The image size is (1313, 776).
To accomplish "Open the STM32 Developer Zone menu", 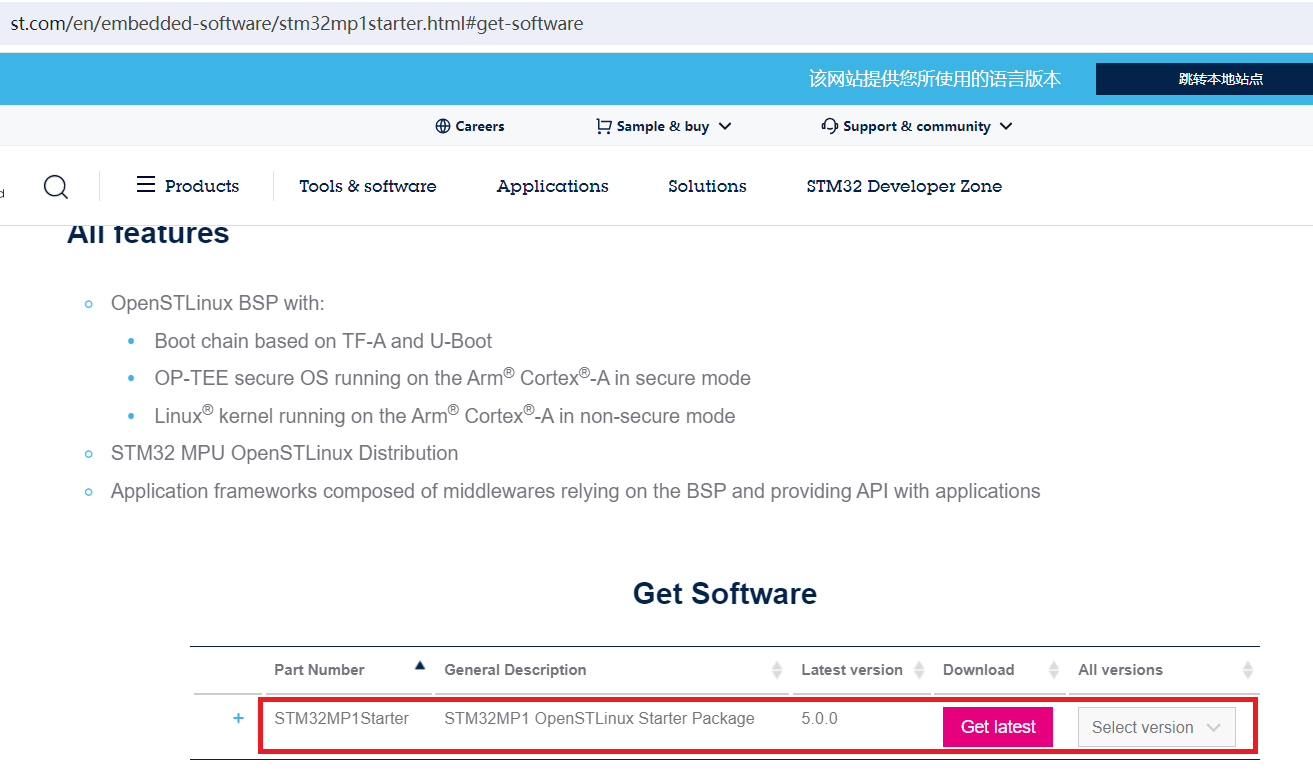I will [x=904, y=186].
